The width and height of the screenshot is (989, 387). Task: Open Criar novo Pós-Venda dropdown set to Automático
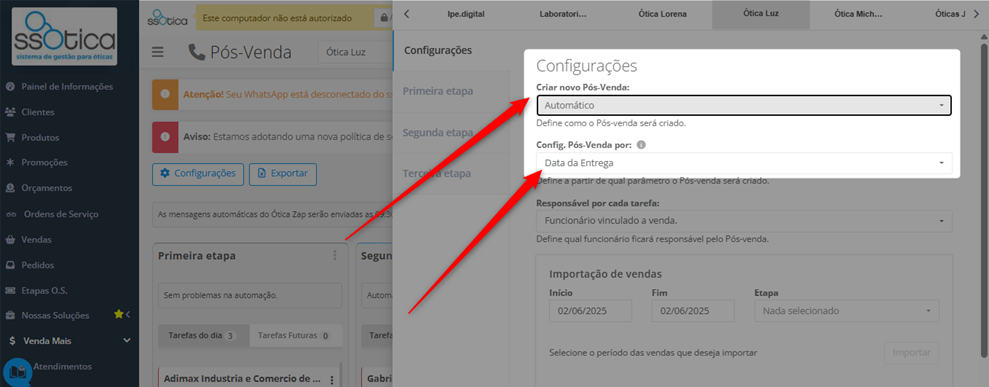(744, 105)
